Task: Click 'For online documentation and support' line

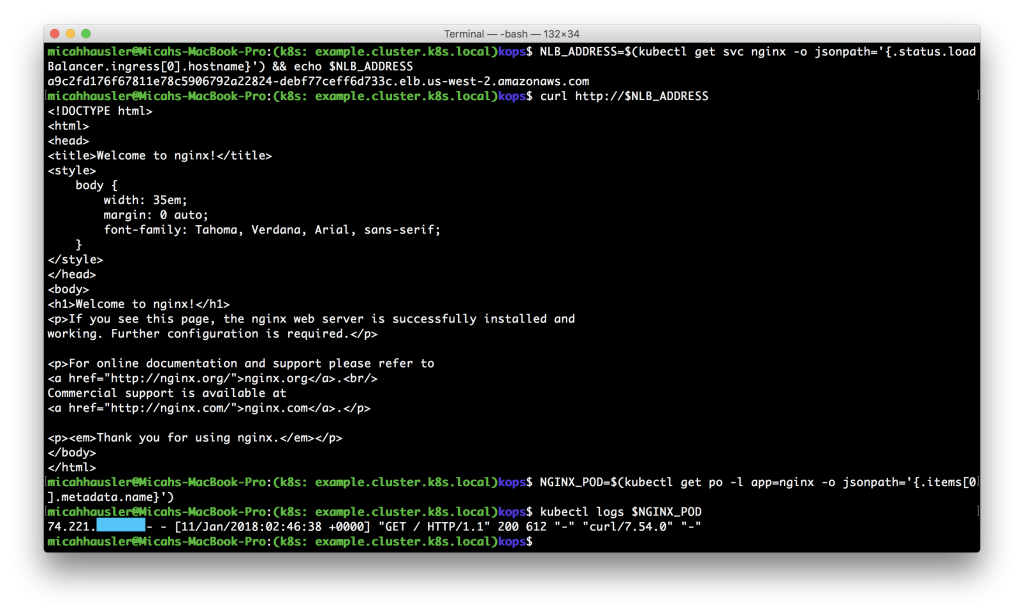Action: pyautogui.click(x=240, y=363)
